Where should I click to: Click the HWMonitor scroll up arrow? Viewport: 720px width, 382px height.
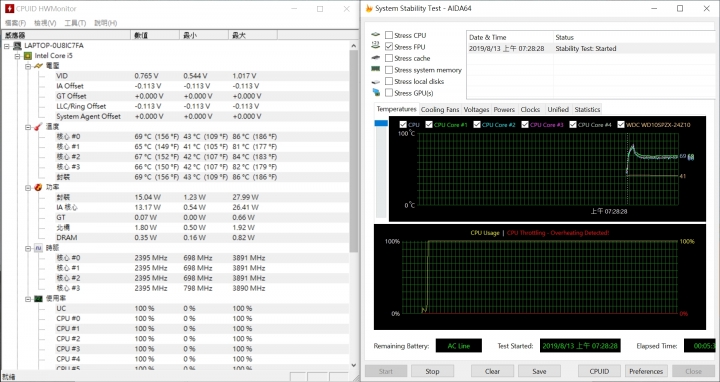point(354,45)
